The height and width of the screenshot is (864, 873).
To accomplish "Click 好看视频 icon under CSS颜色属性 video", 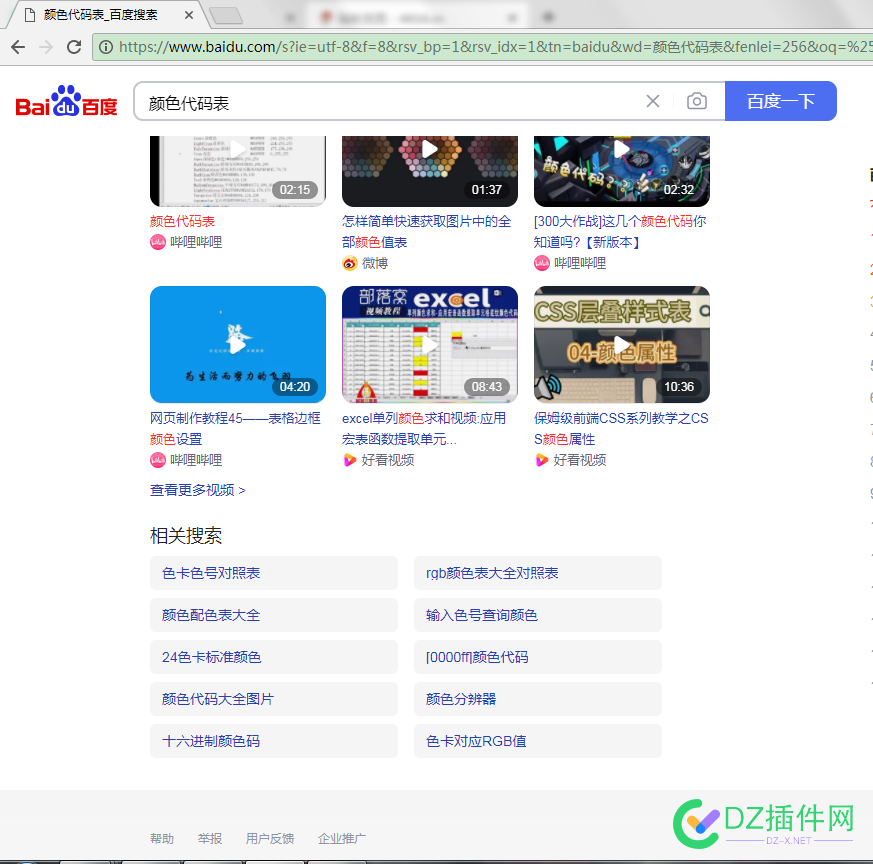I will pyautogui.click(x=542, y=460).
